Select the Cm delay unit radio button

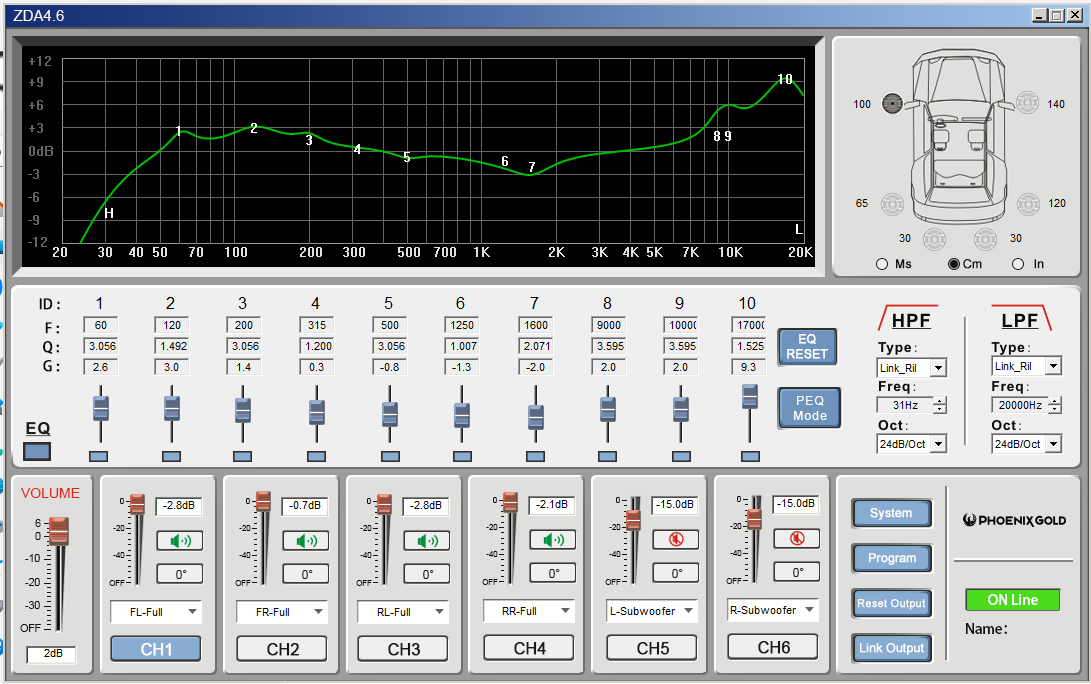point(954,264)
